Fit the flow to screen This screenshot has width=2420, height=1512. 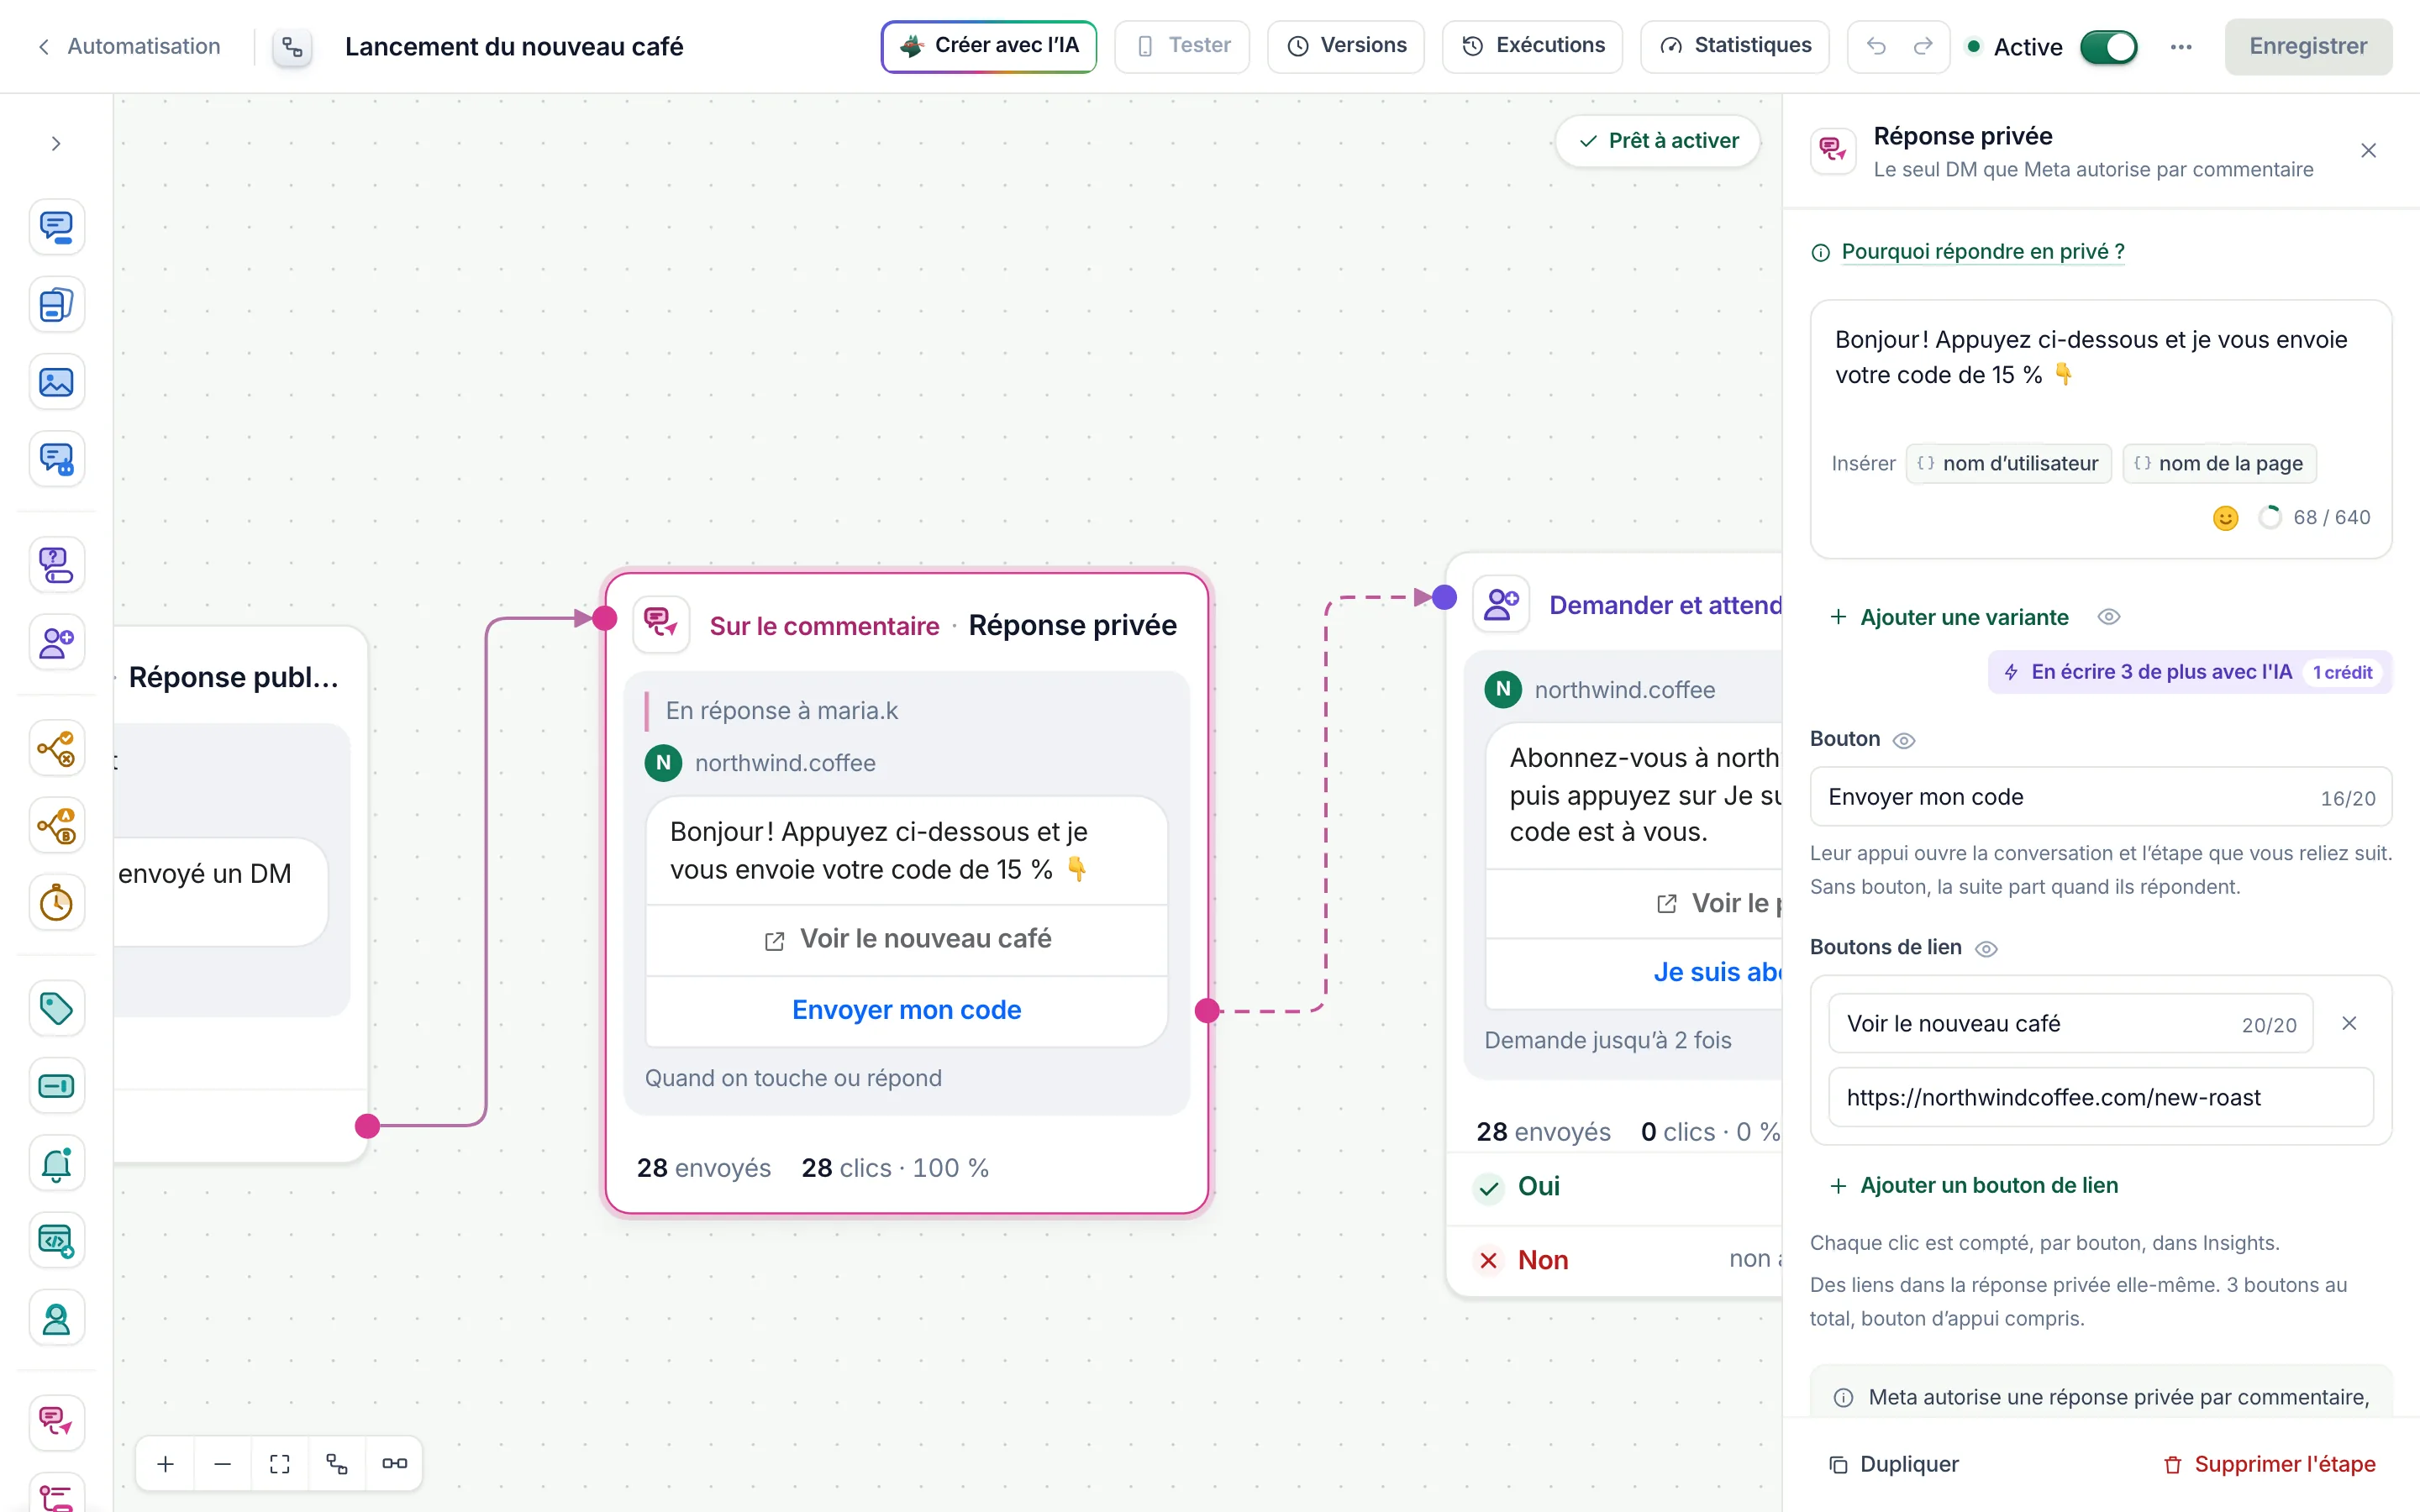point(280,1463)
